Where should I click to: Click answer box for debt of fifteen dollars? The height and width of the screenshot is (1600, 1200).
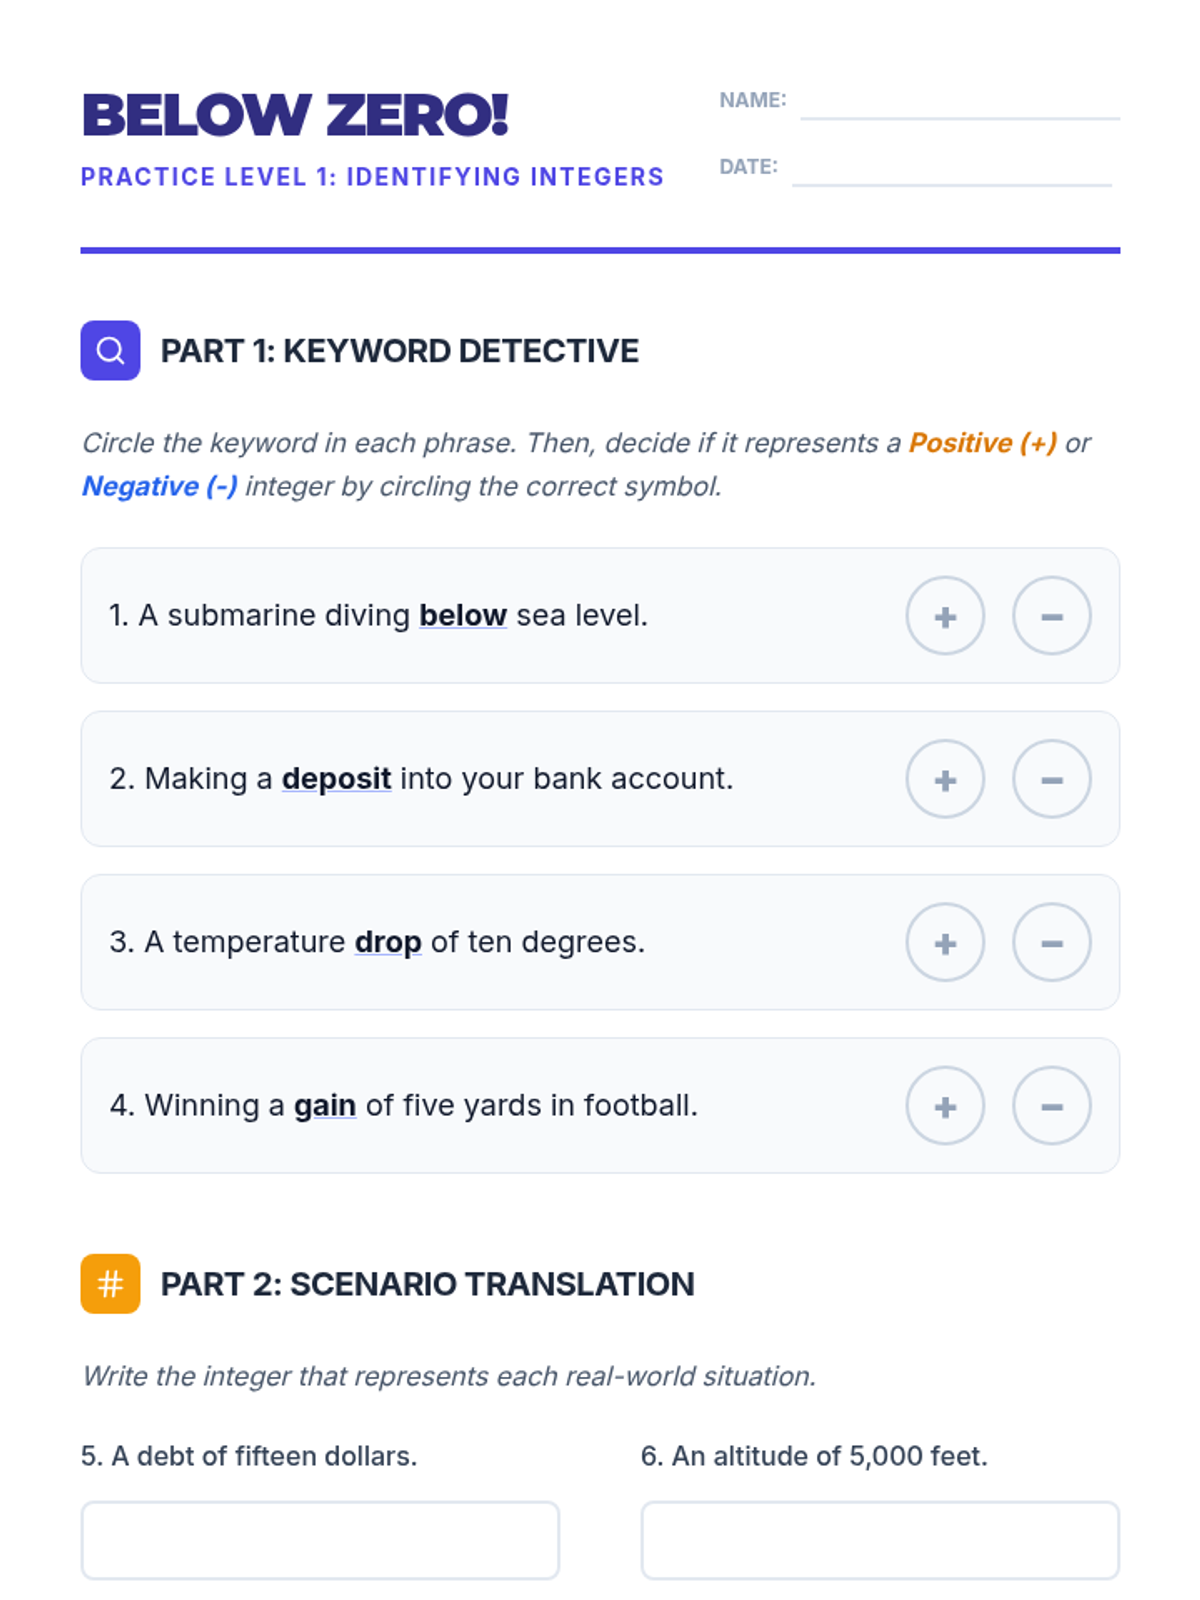coord(320,1540)
